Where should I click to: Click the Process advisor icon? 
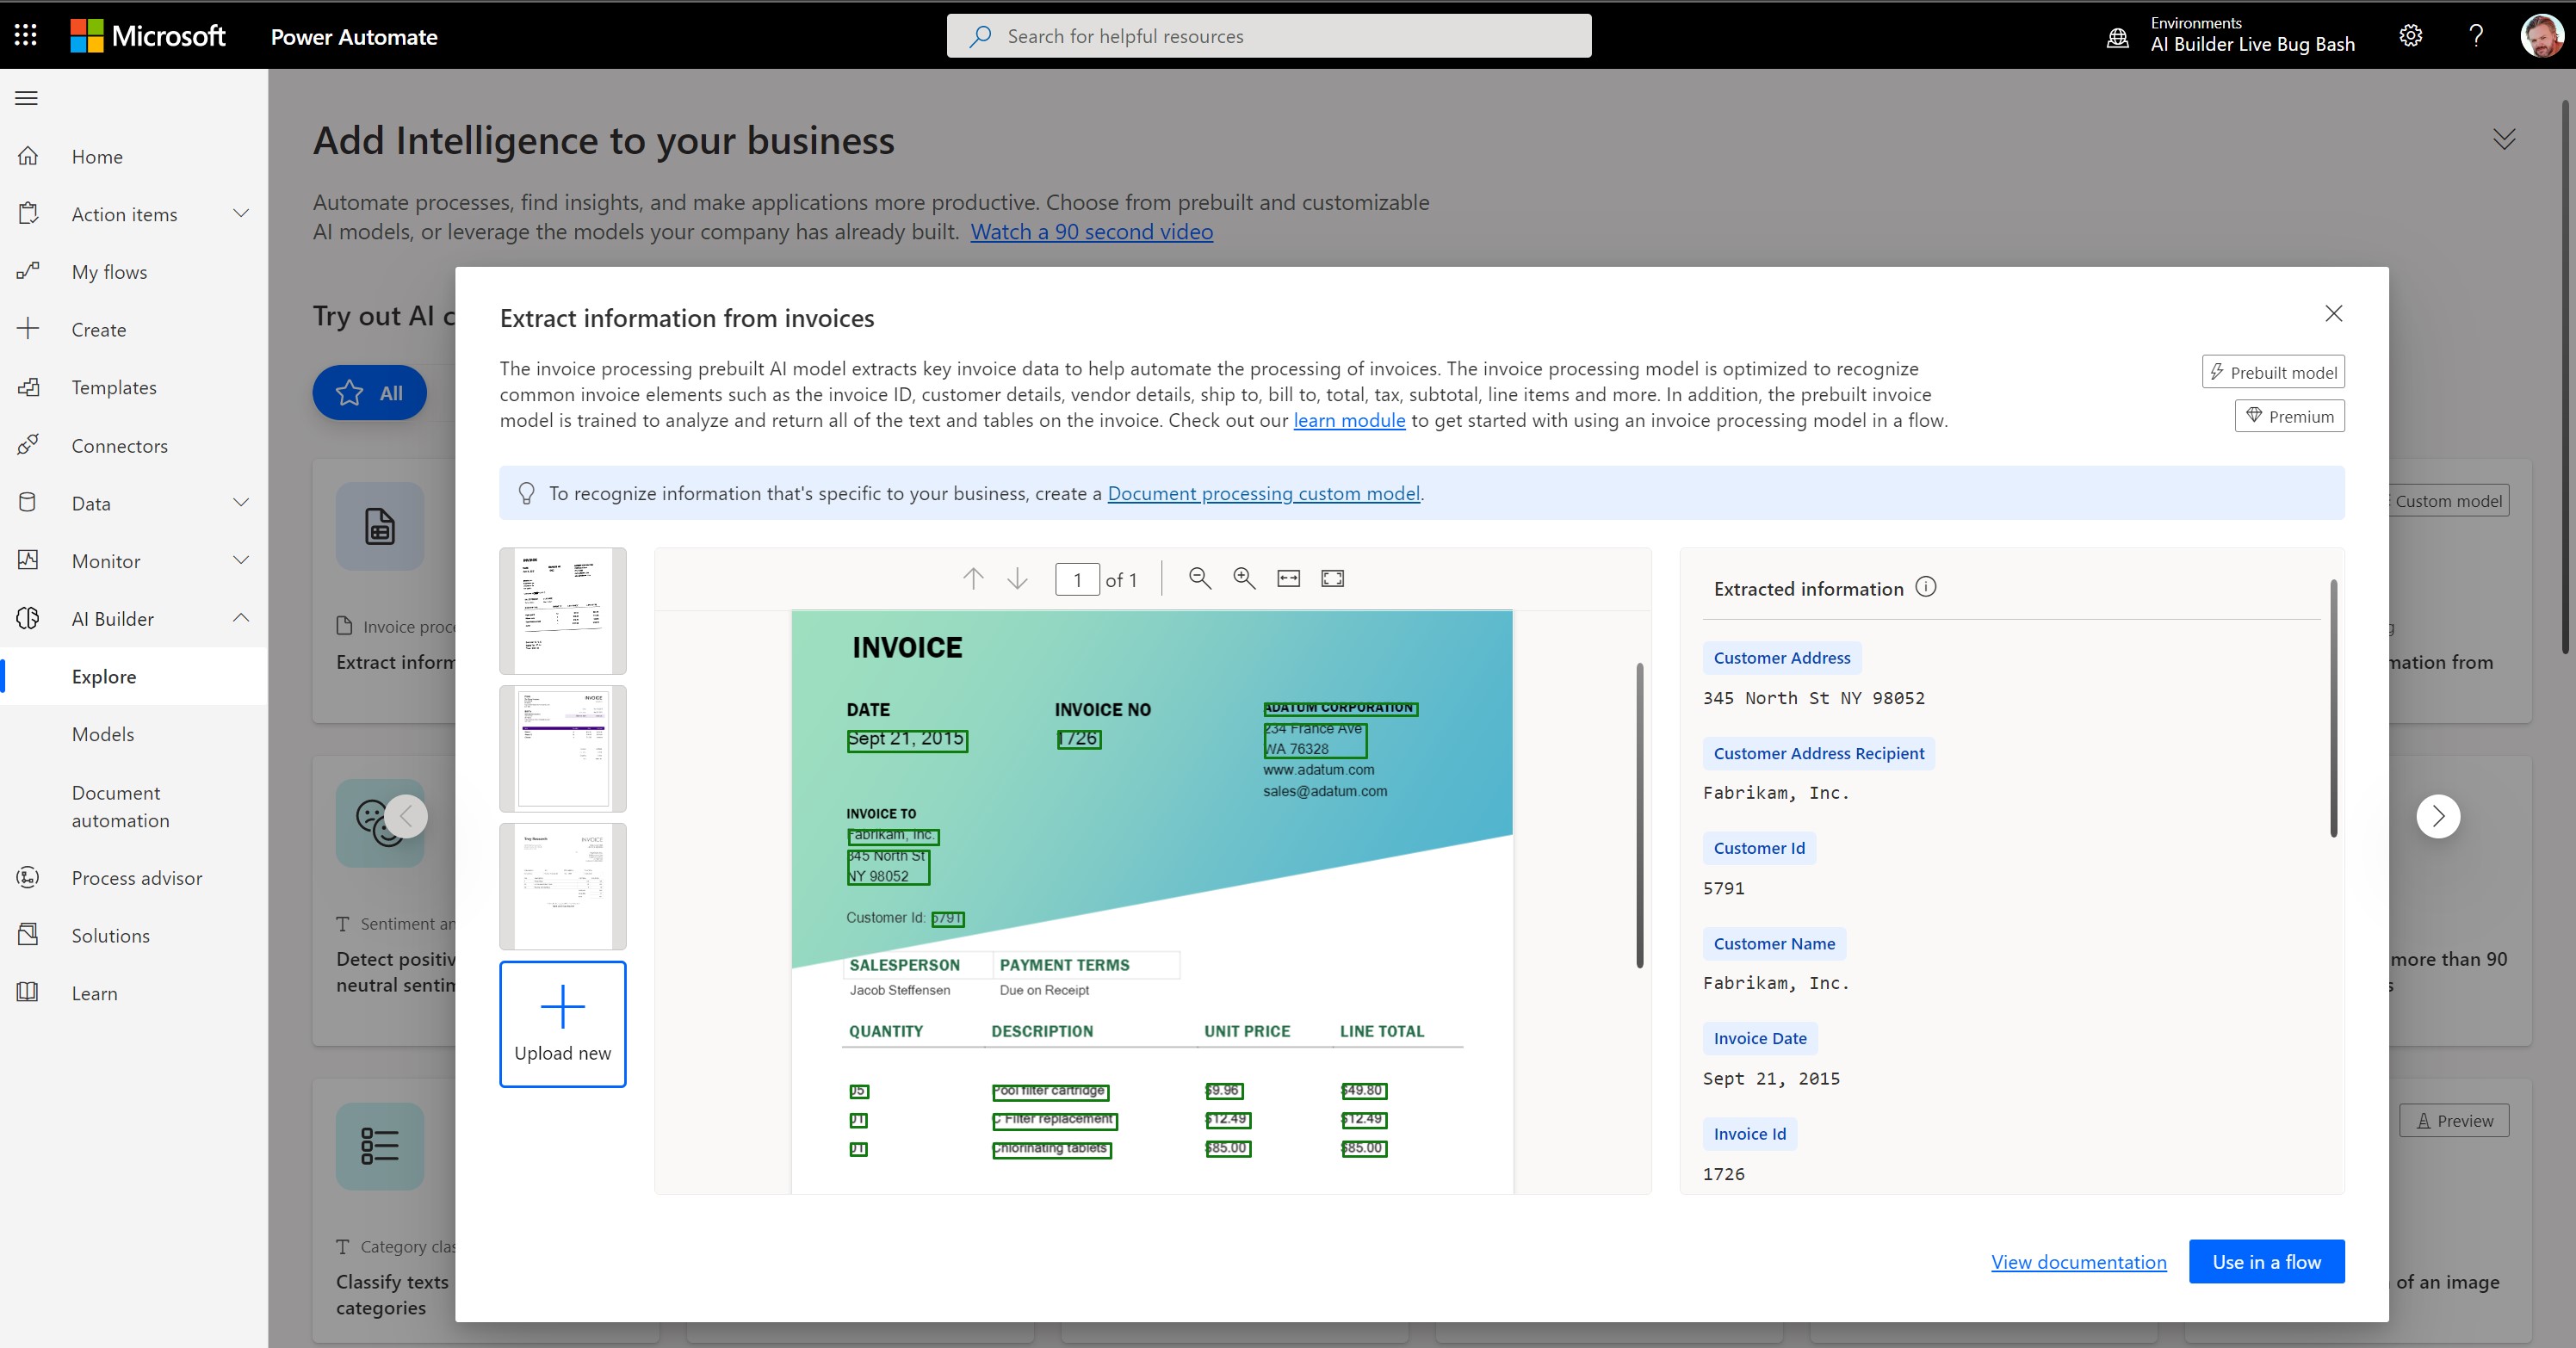28,877
